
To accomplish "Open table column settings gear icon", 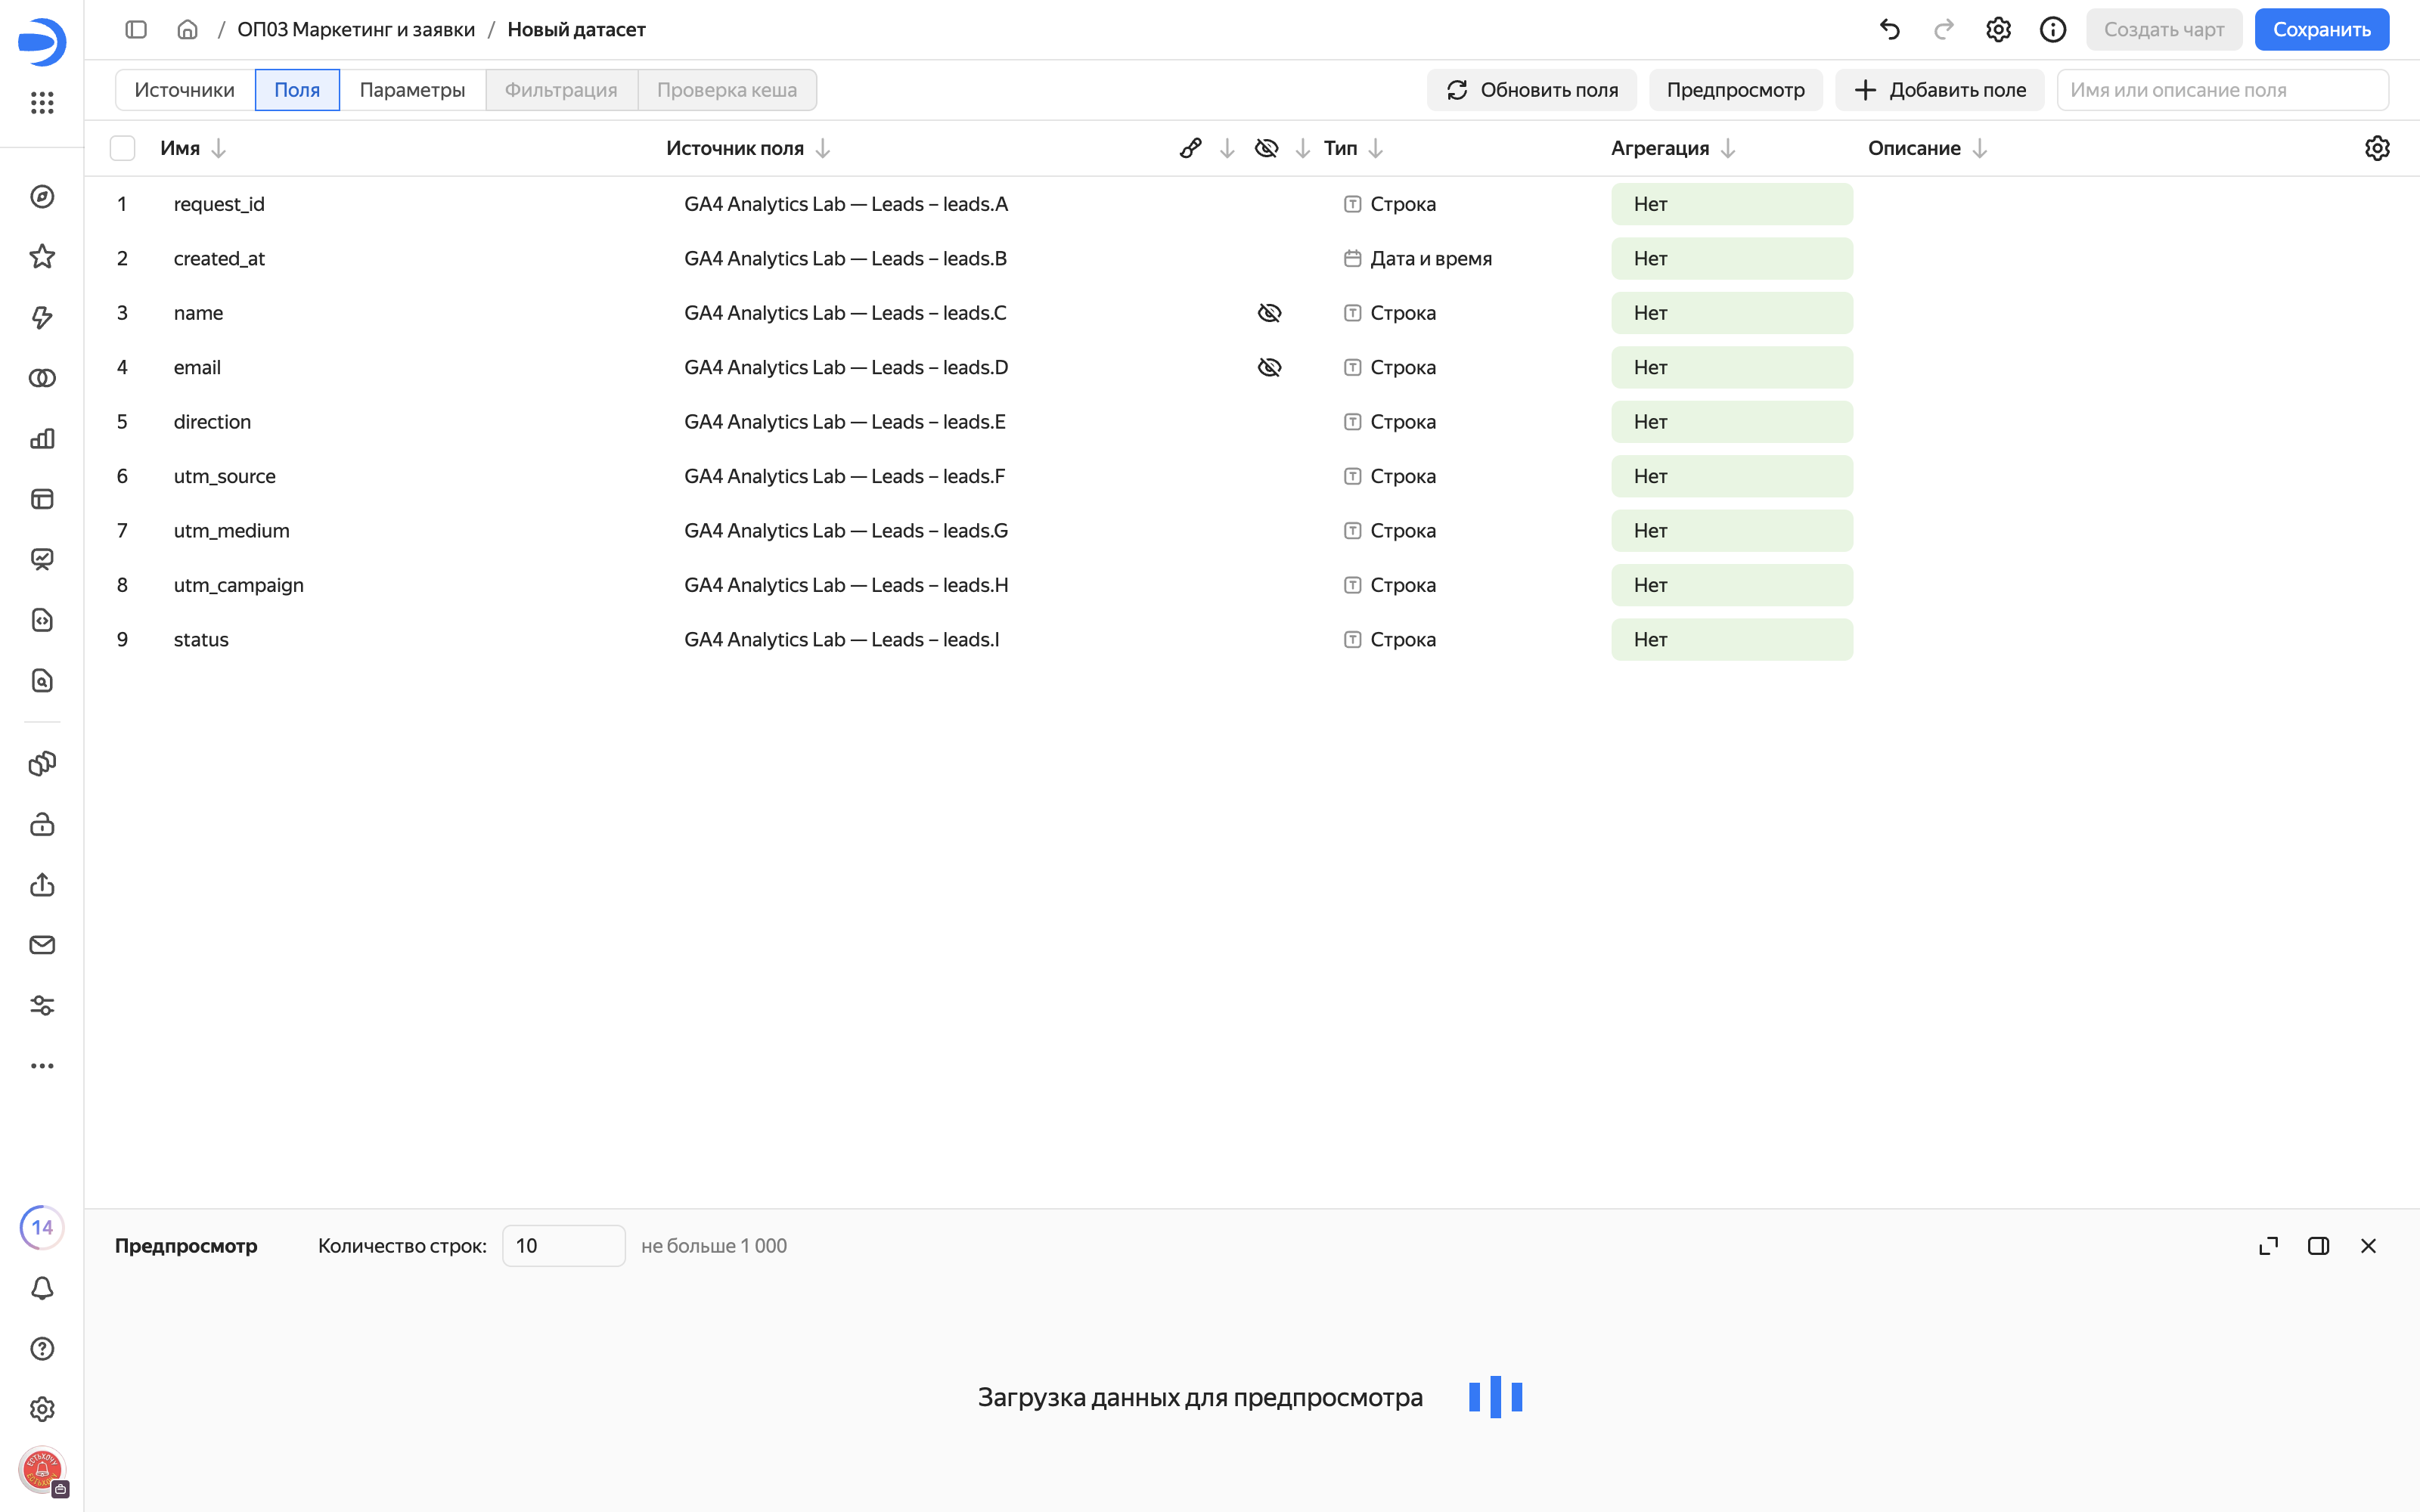I will click(x=2377, y=148).
